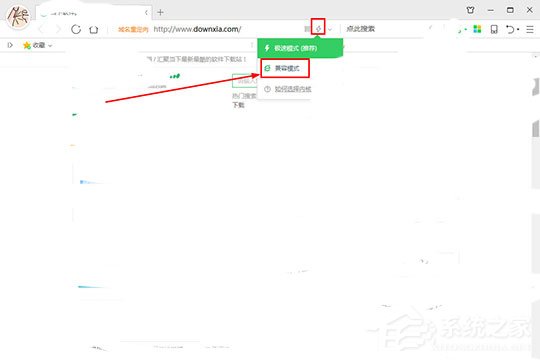
Task: Click the vertical scrollbar up arrow
Action: point(536,56)
